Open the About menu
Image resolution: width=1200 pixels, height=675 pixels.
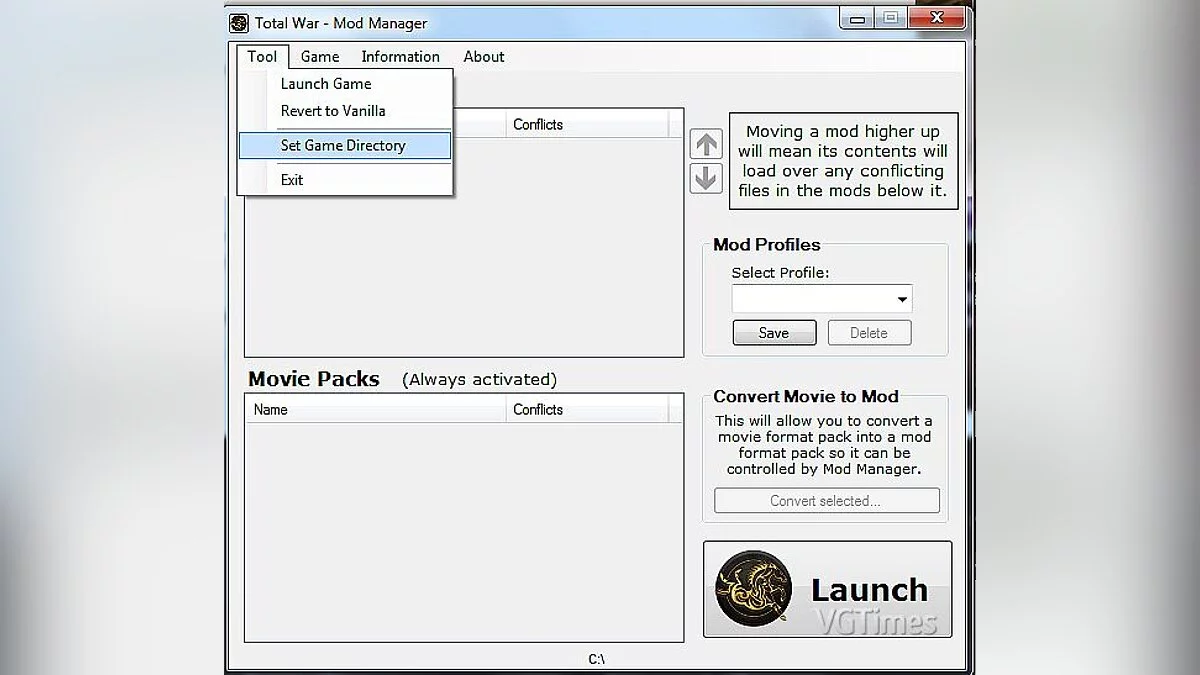point(484,57)
